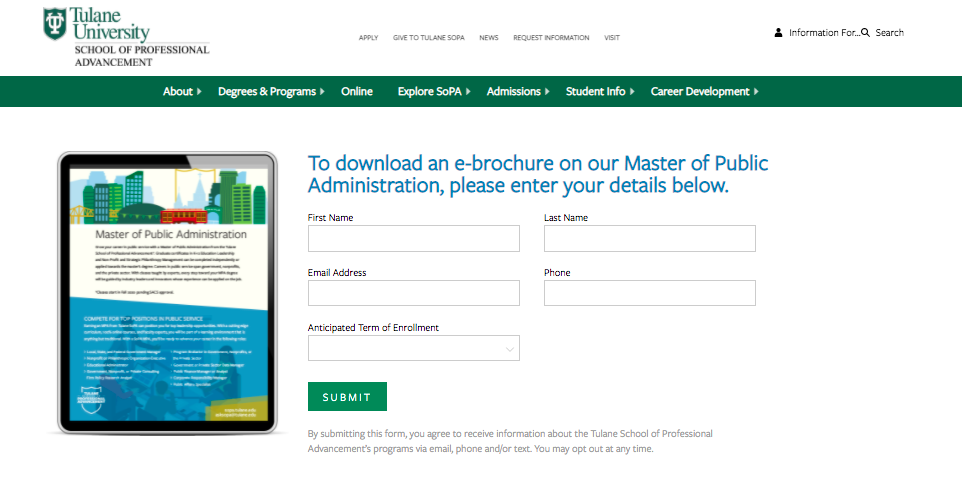Expand the About menu arrow
The width and height of the screenshot is (962, 490).
coord(199,92)
